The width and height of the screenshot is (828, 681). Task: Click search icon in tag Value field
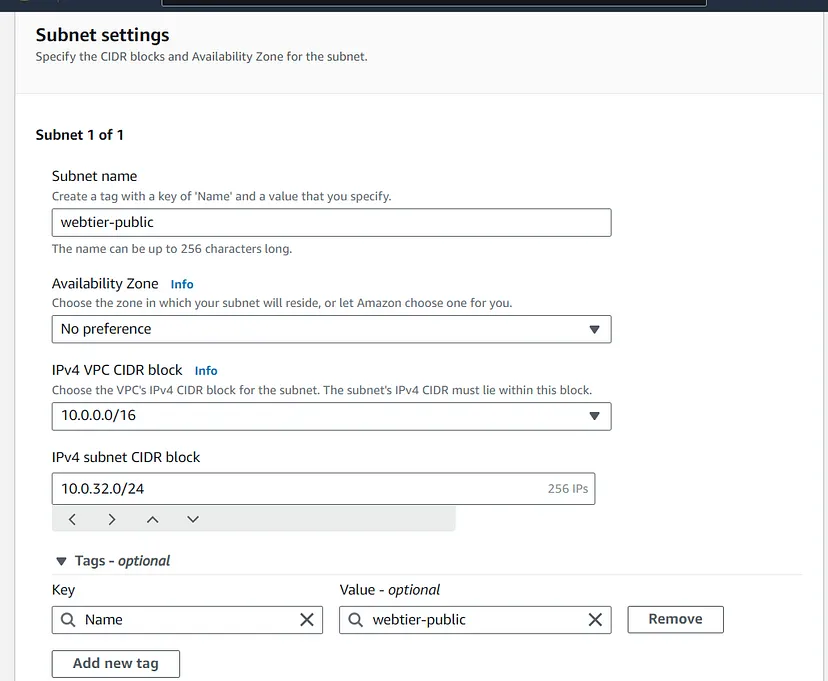[x=356, y=620]
